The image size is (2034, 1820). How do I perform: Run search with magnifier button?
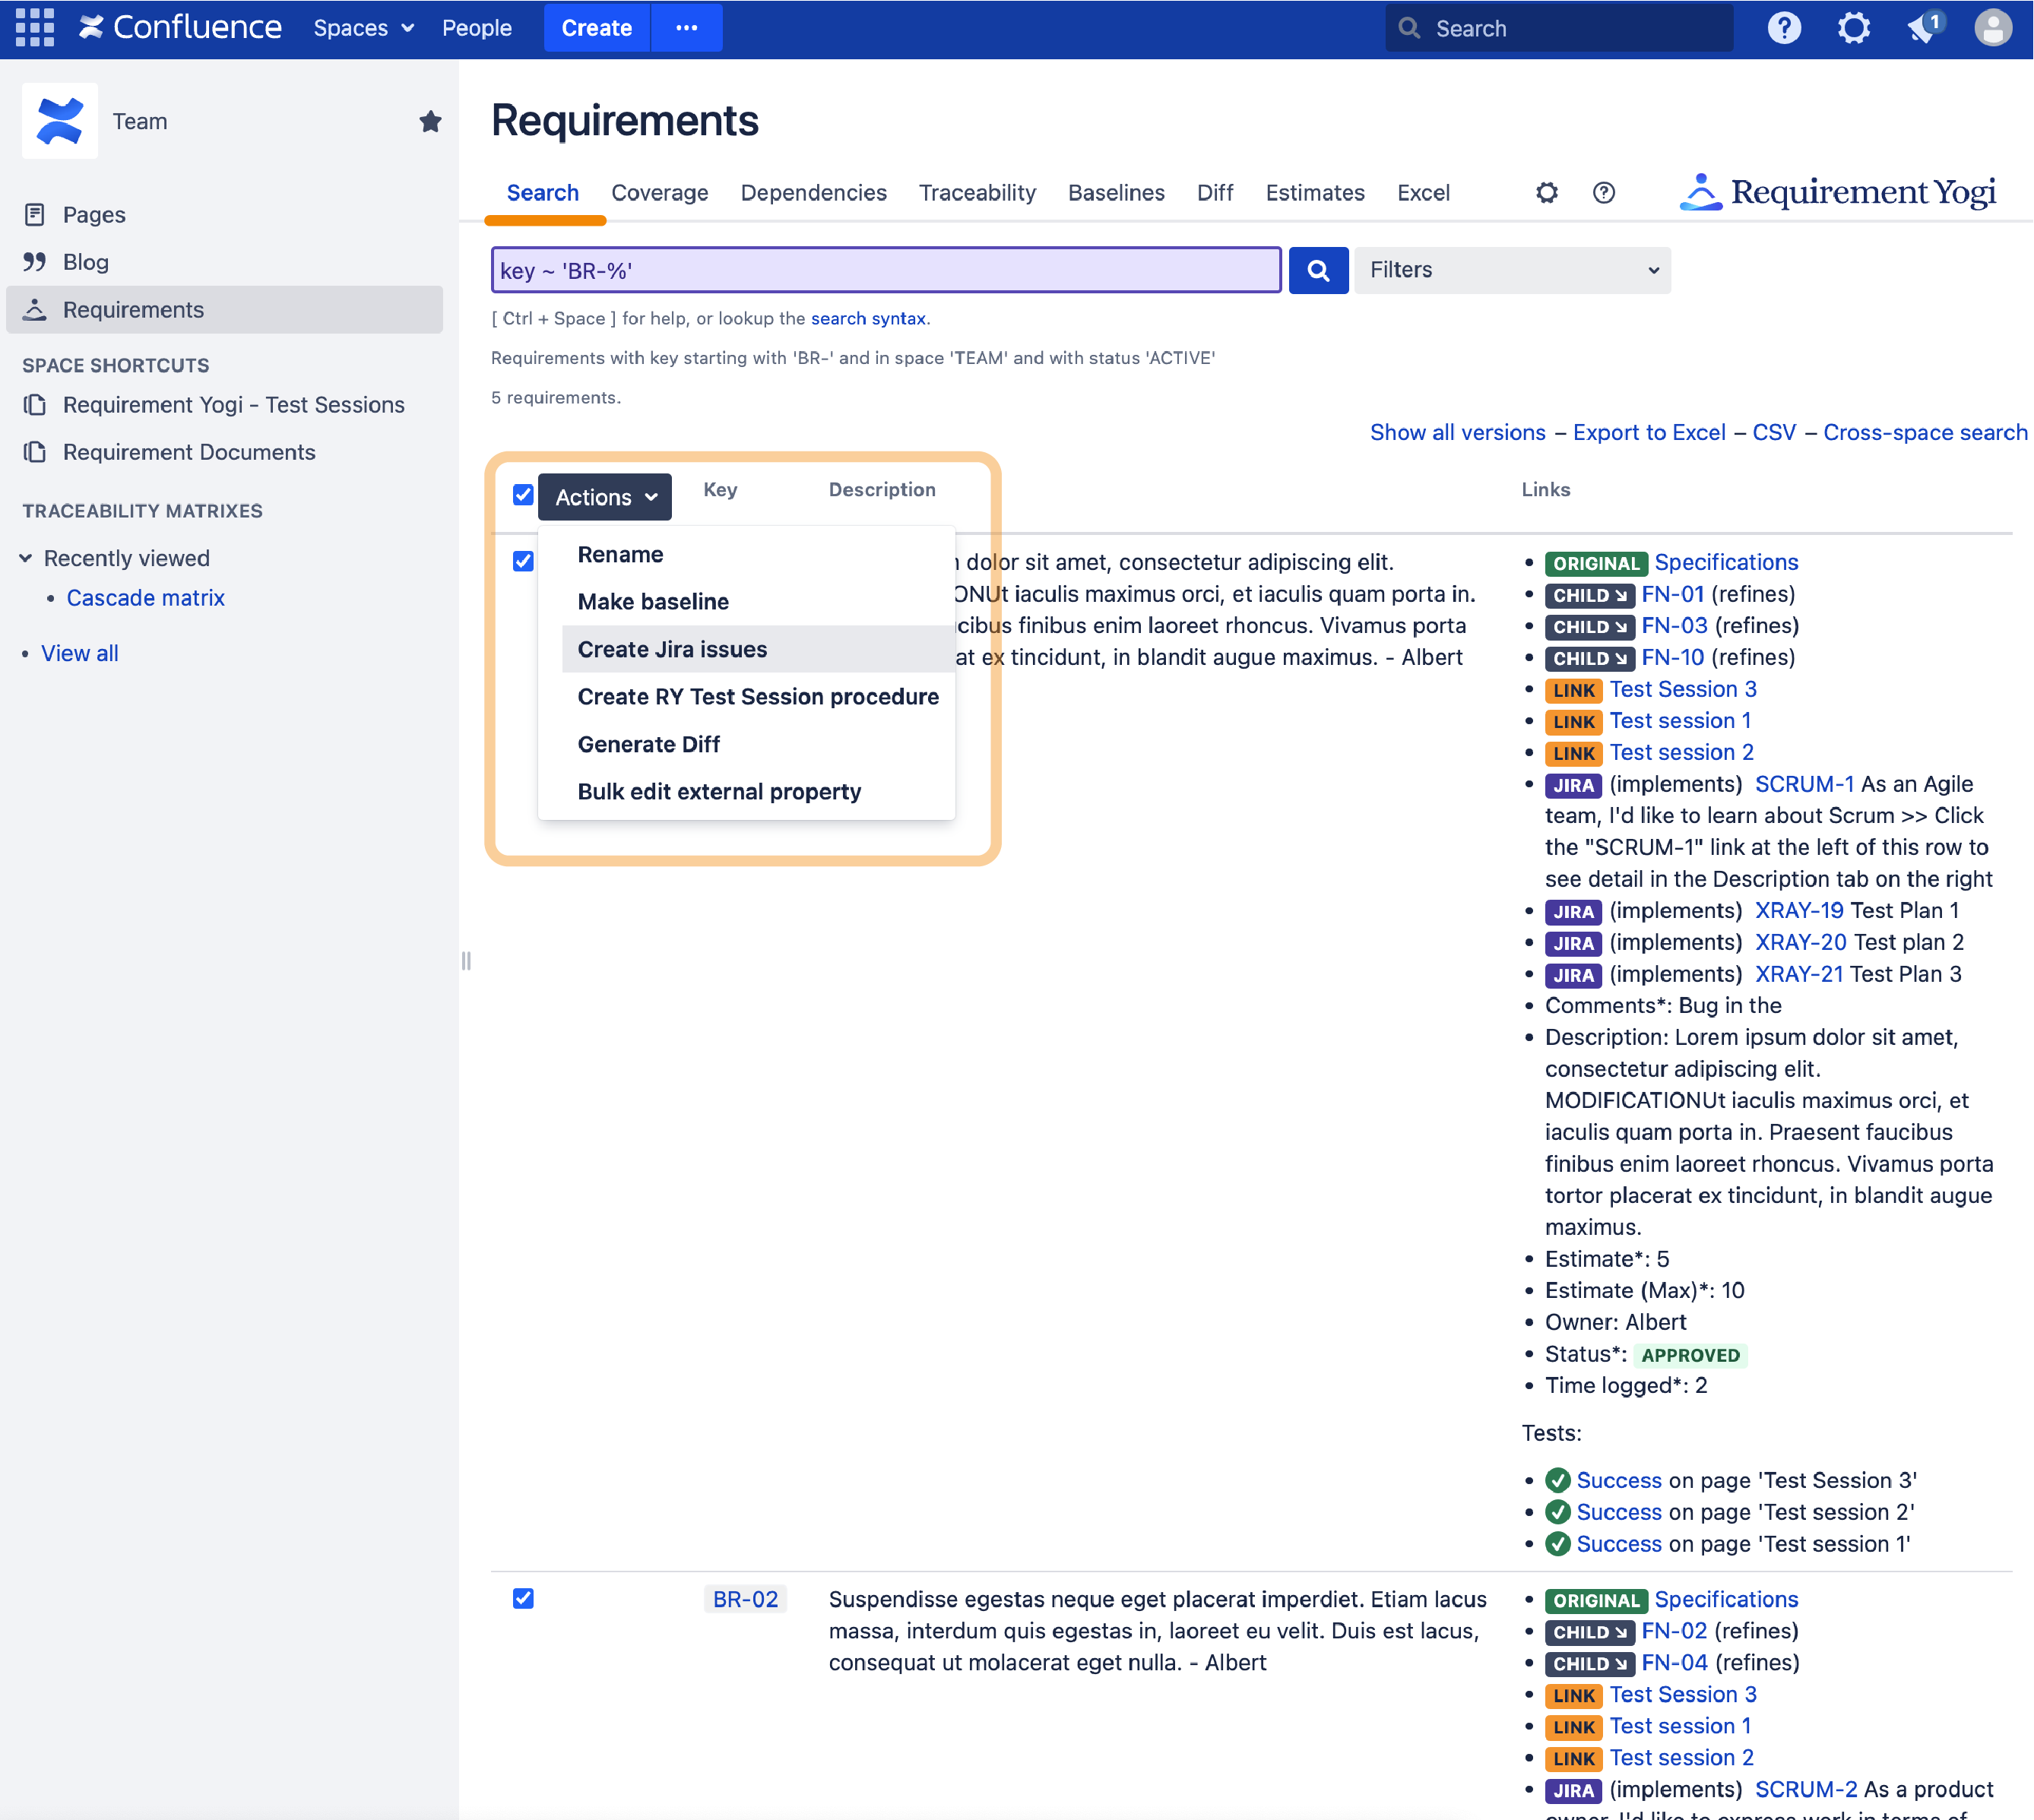1318,270
